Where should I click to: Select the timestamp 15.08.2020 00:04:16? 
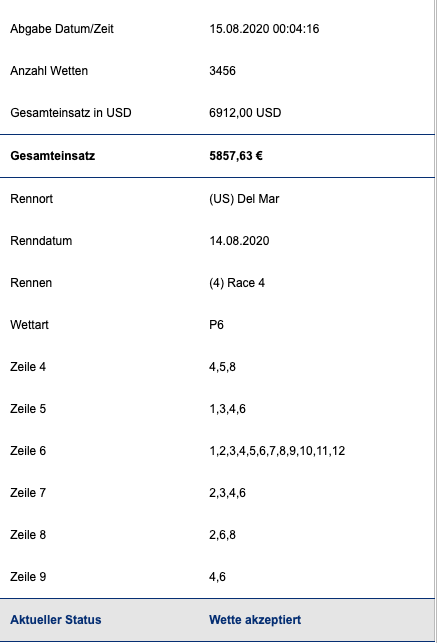click(x=264, y=29)
